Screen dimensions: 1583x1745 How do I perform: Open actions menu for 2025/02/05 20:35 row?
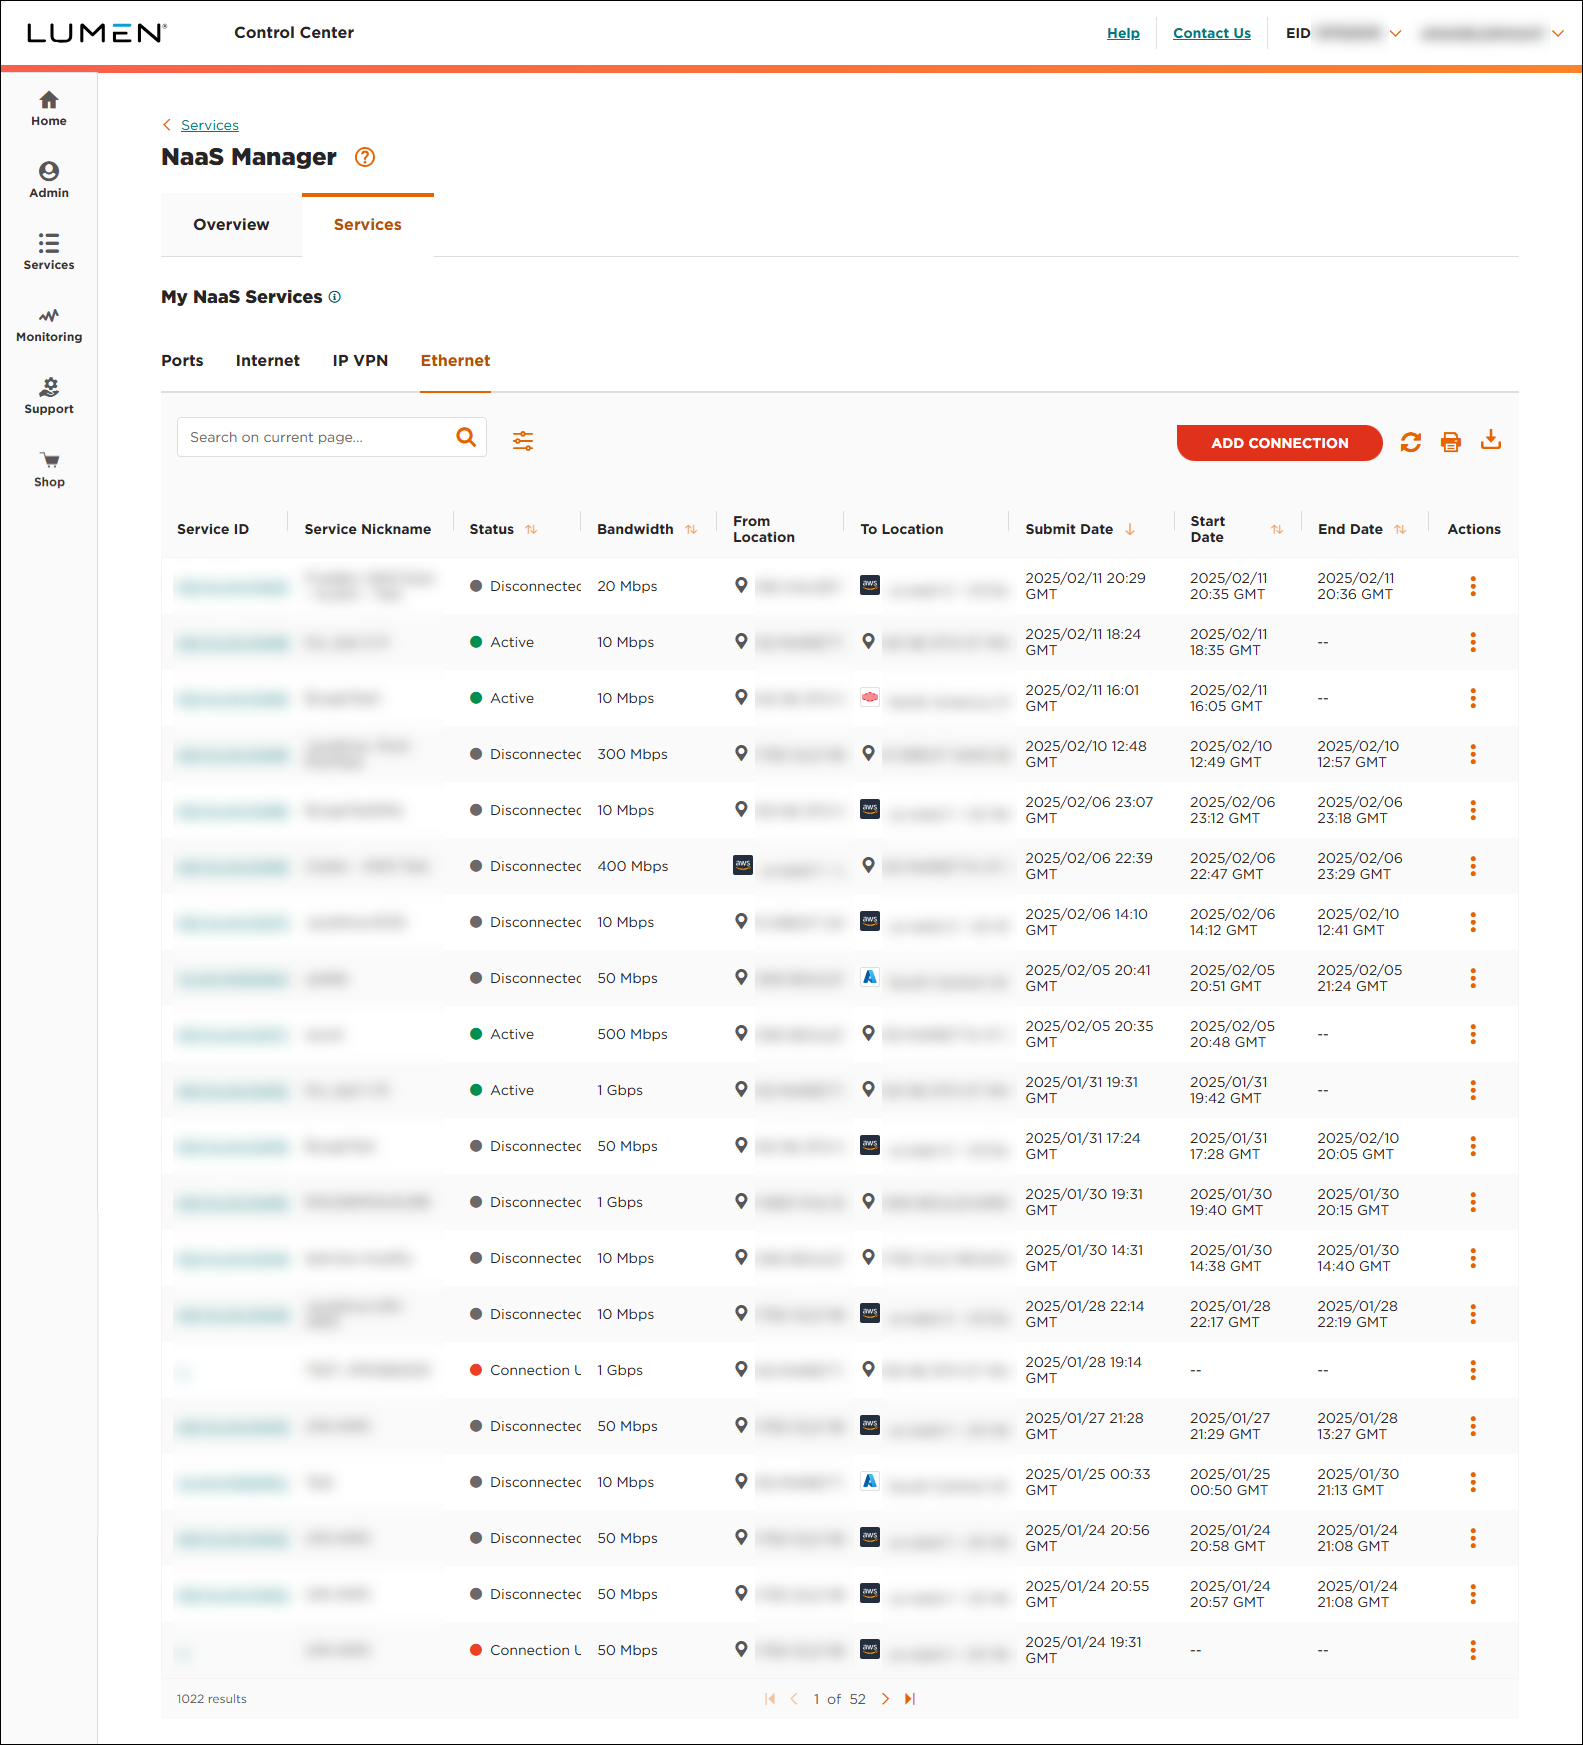point(1473,1034)
